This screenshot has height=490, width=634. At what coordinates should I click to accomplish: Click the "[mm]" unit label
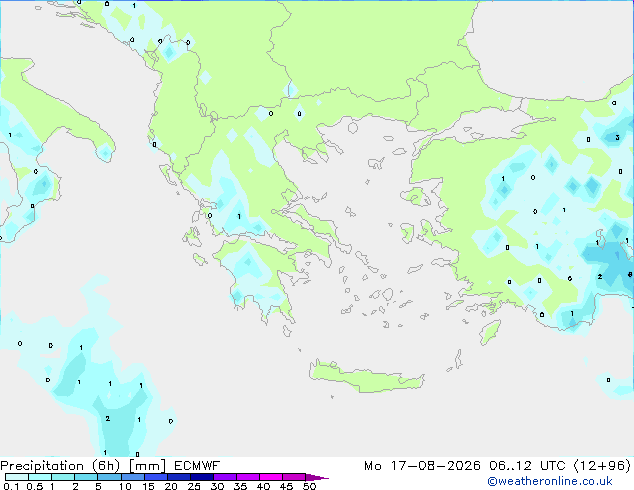tap(147, 466)
